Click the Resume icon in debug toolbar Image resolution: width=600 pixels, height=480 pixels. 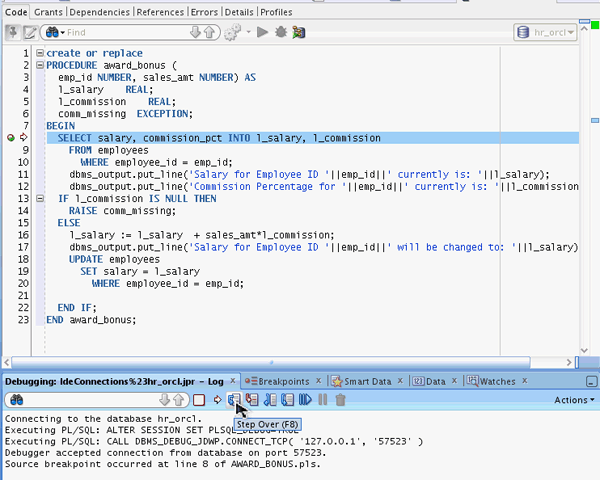coord(306,400)
